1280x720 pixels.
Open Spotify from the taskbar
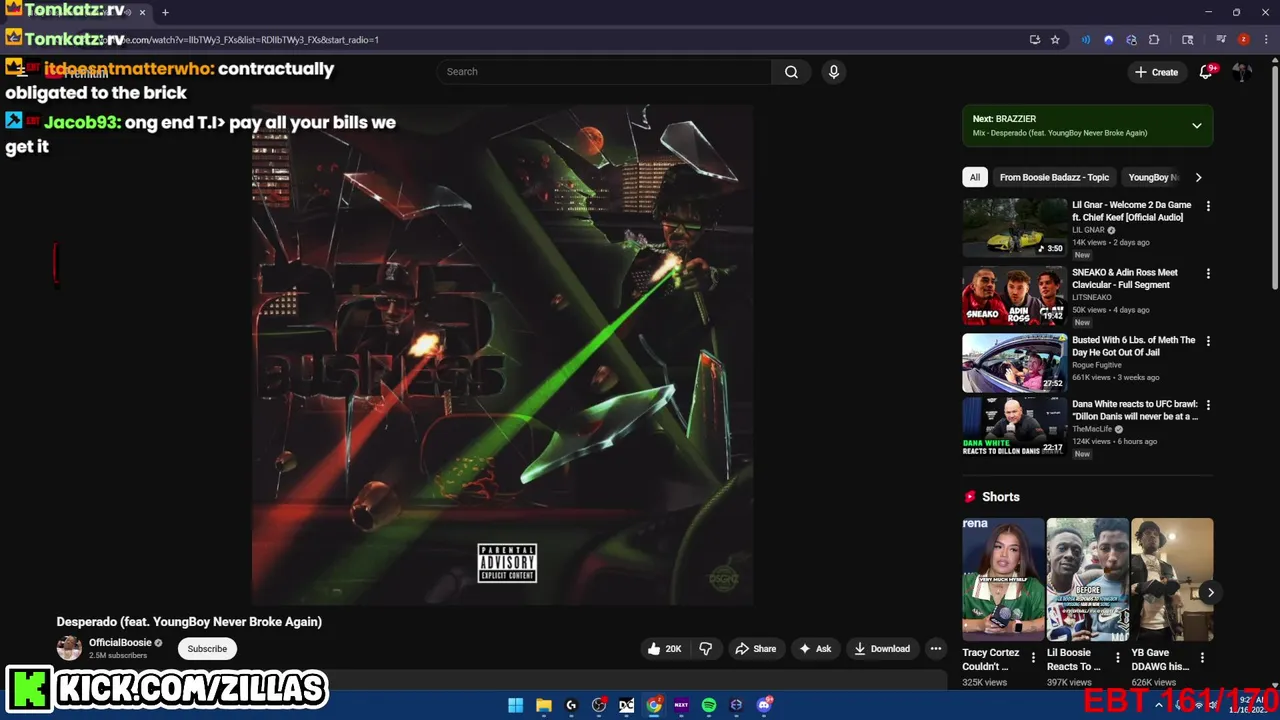pos(709,705)
